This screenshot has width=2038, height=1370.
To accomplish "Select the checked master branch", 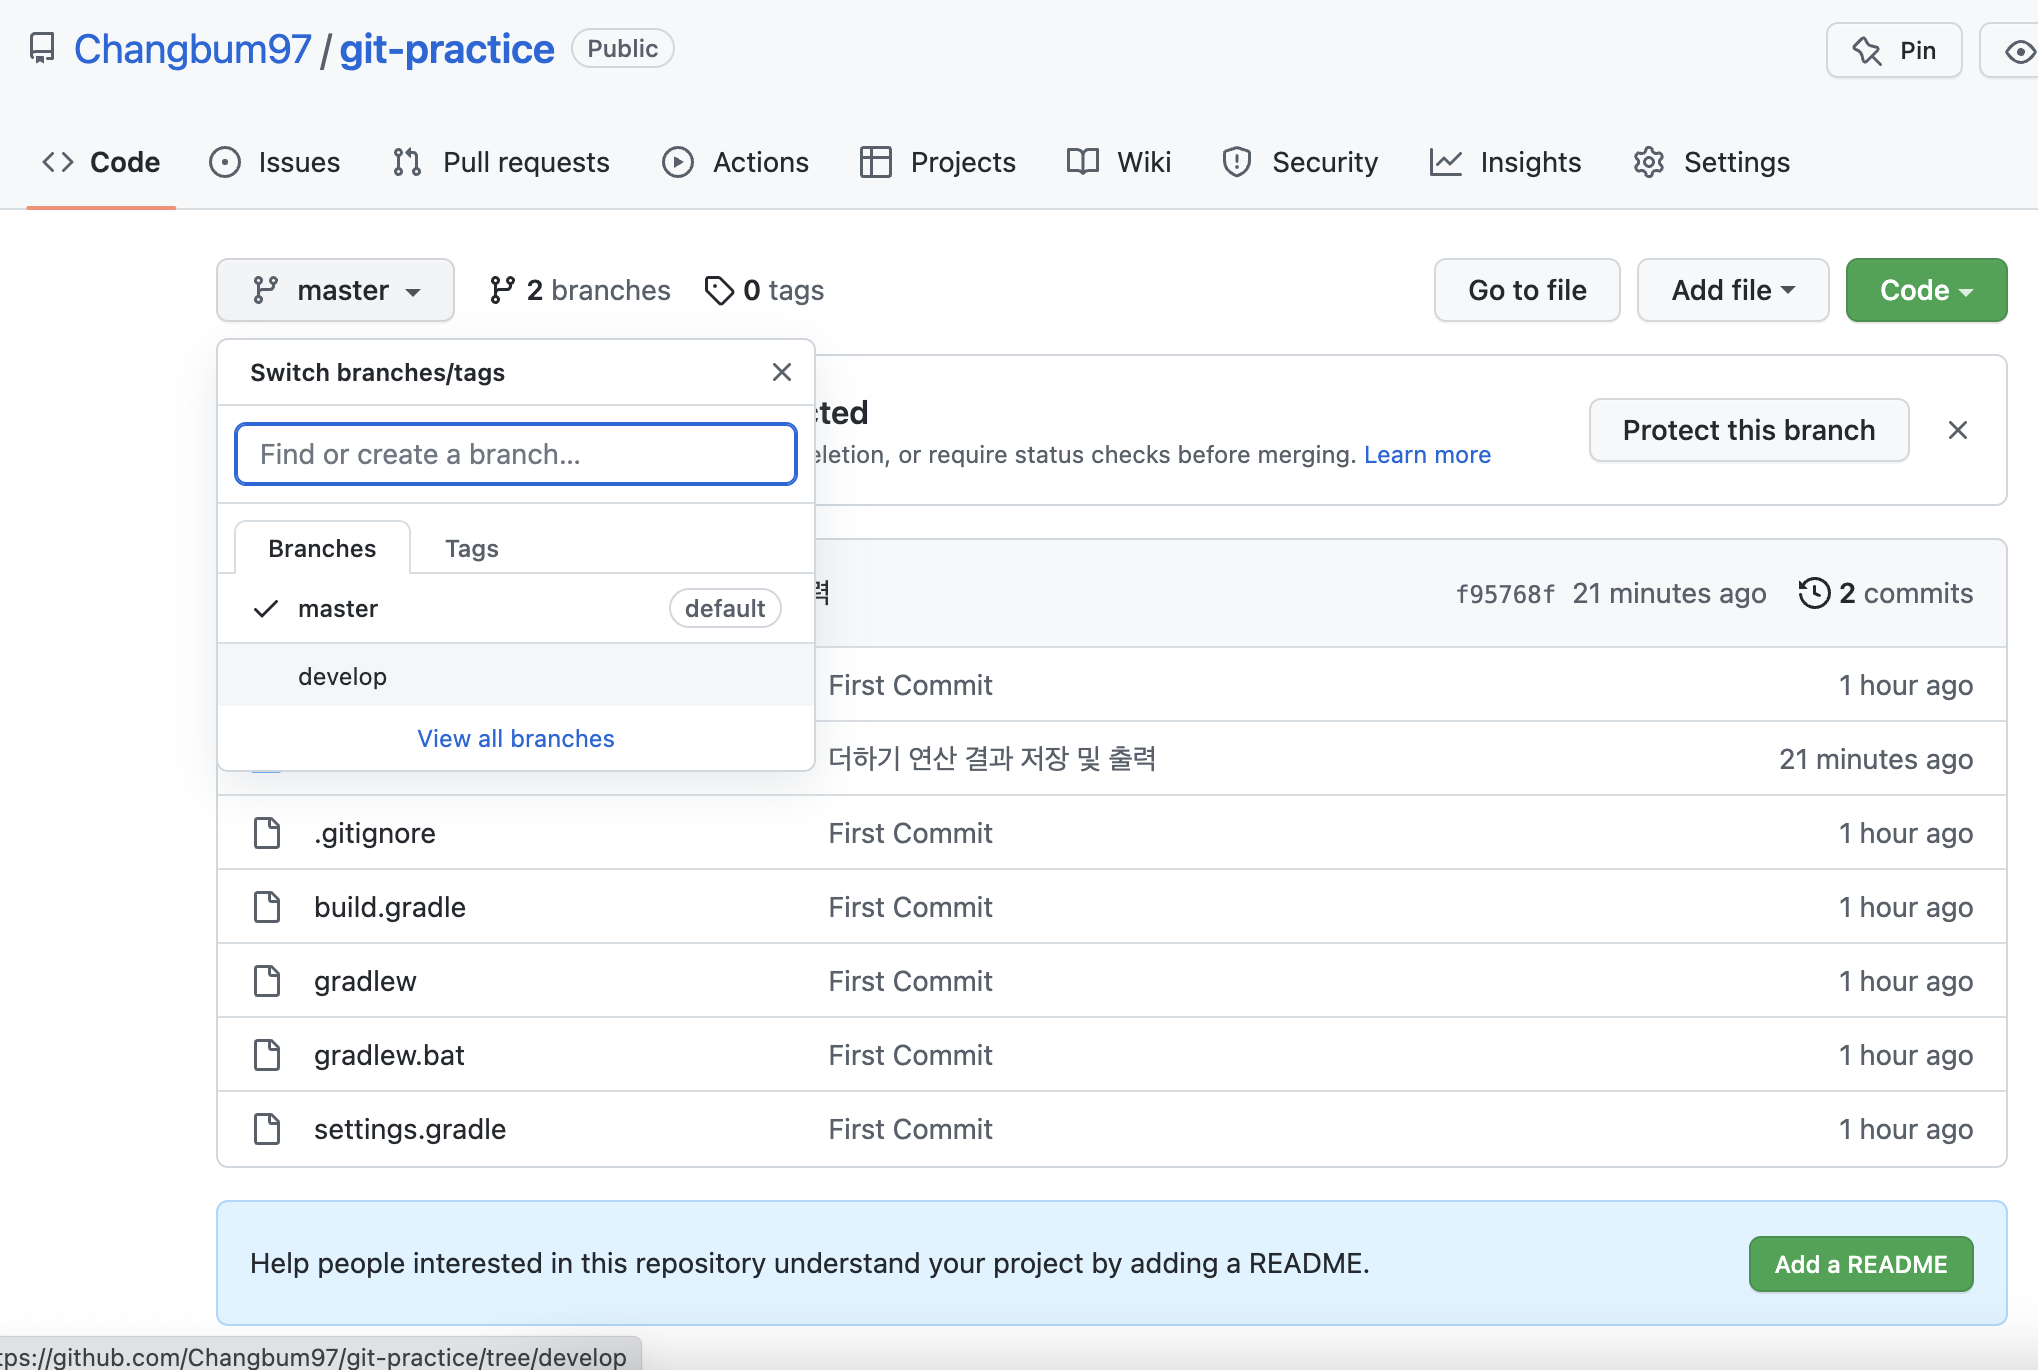I will tap(338, 609).
